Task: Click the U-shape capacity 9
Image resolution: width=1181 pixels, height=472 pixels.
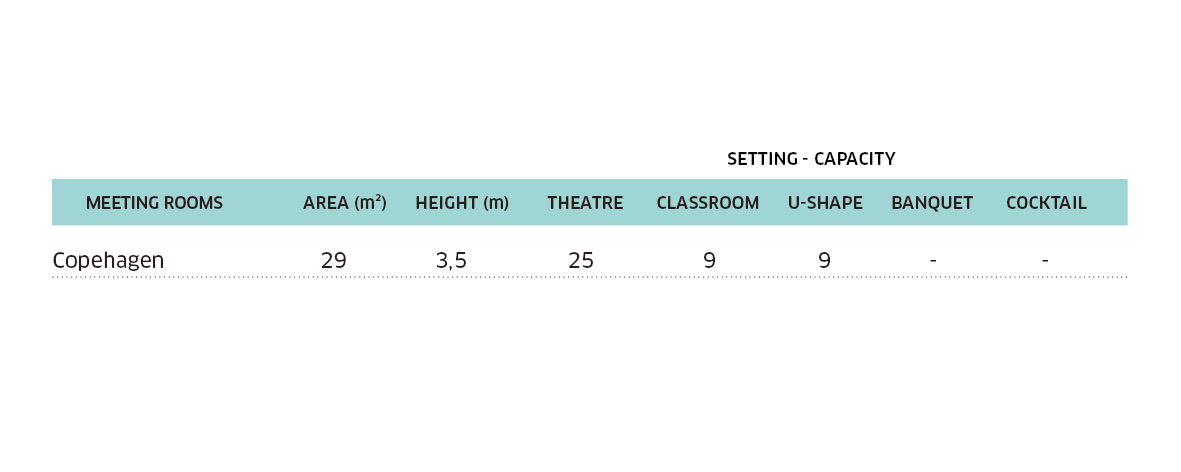Action: 825,260
